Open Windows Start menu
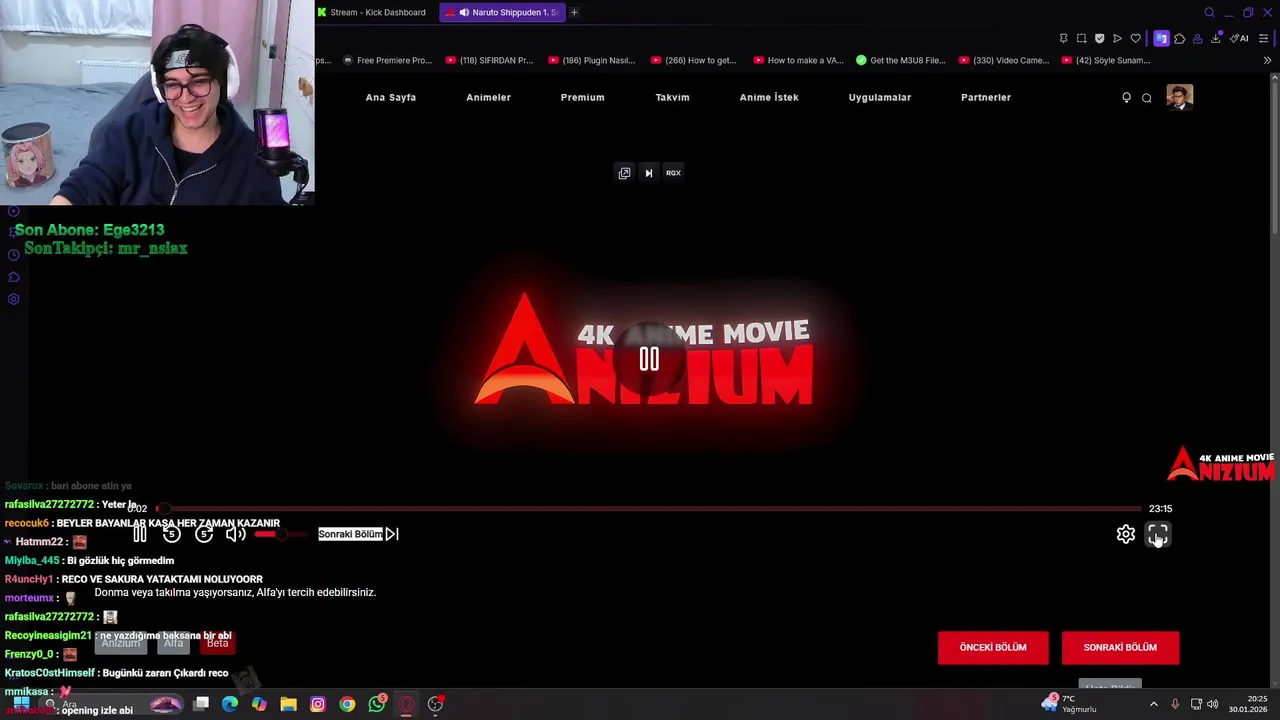The image size is (1280, 720). [21, 704]
